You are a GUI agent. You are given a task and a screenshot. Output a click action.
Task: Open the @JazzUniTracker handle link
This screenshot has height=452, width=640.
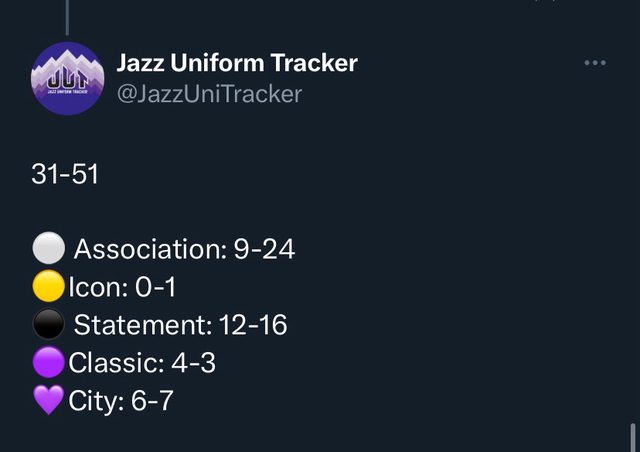pyautogui.click(x=209, y=94)
